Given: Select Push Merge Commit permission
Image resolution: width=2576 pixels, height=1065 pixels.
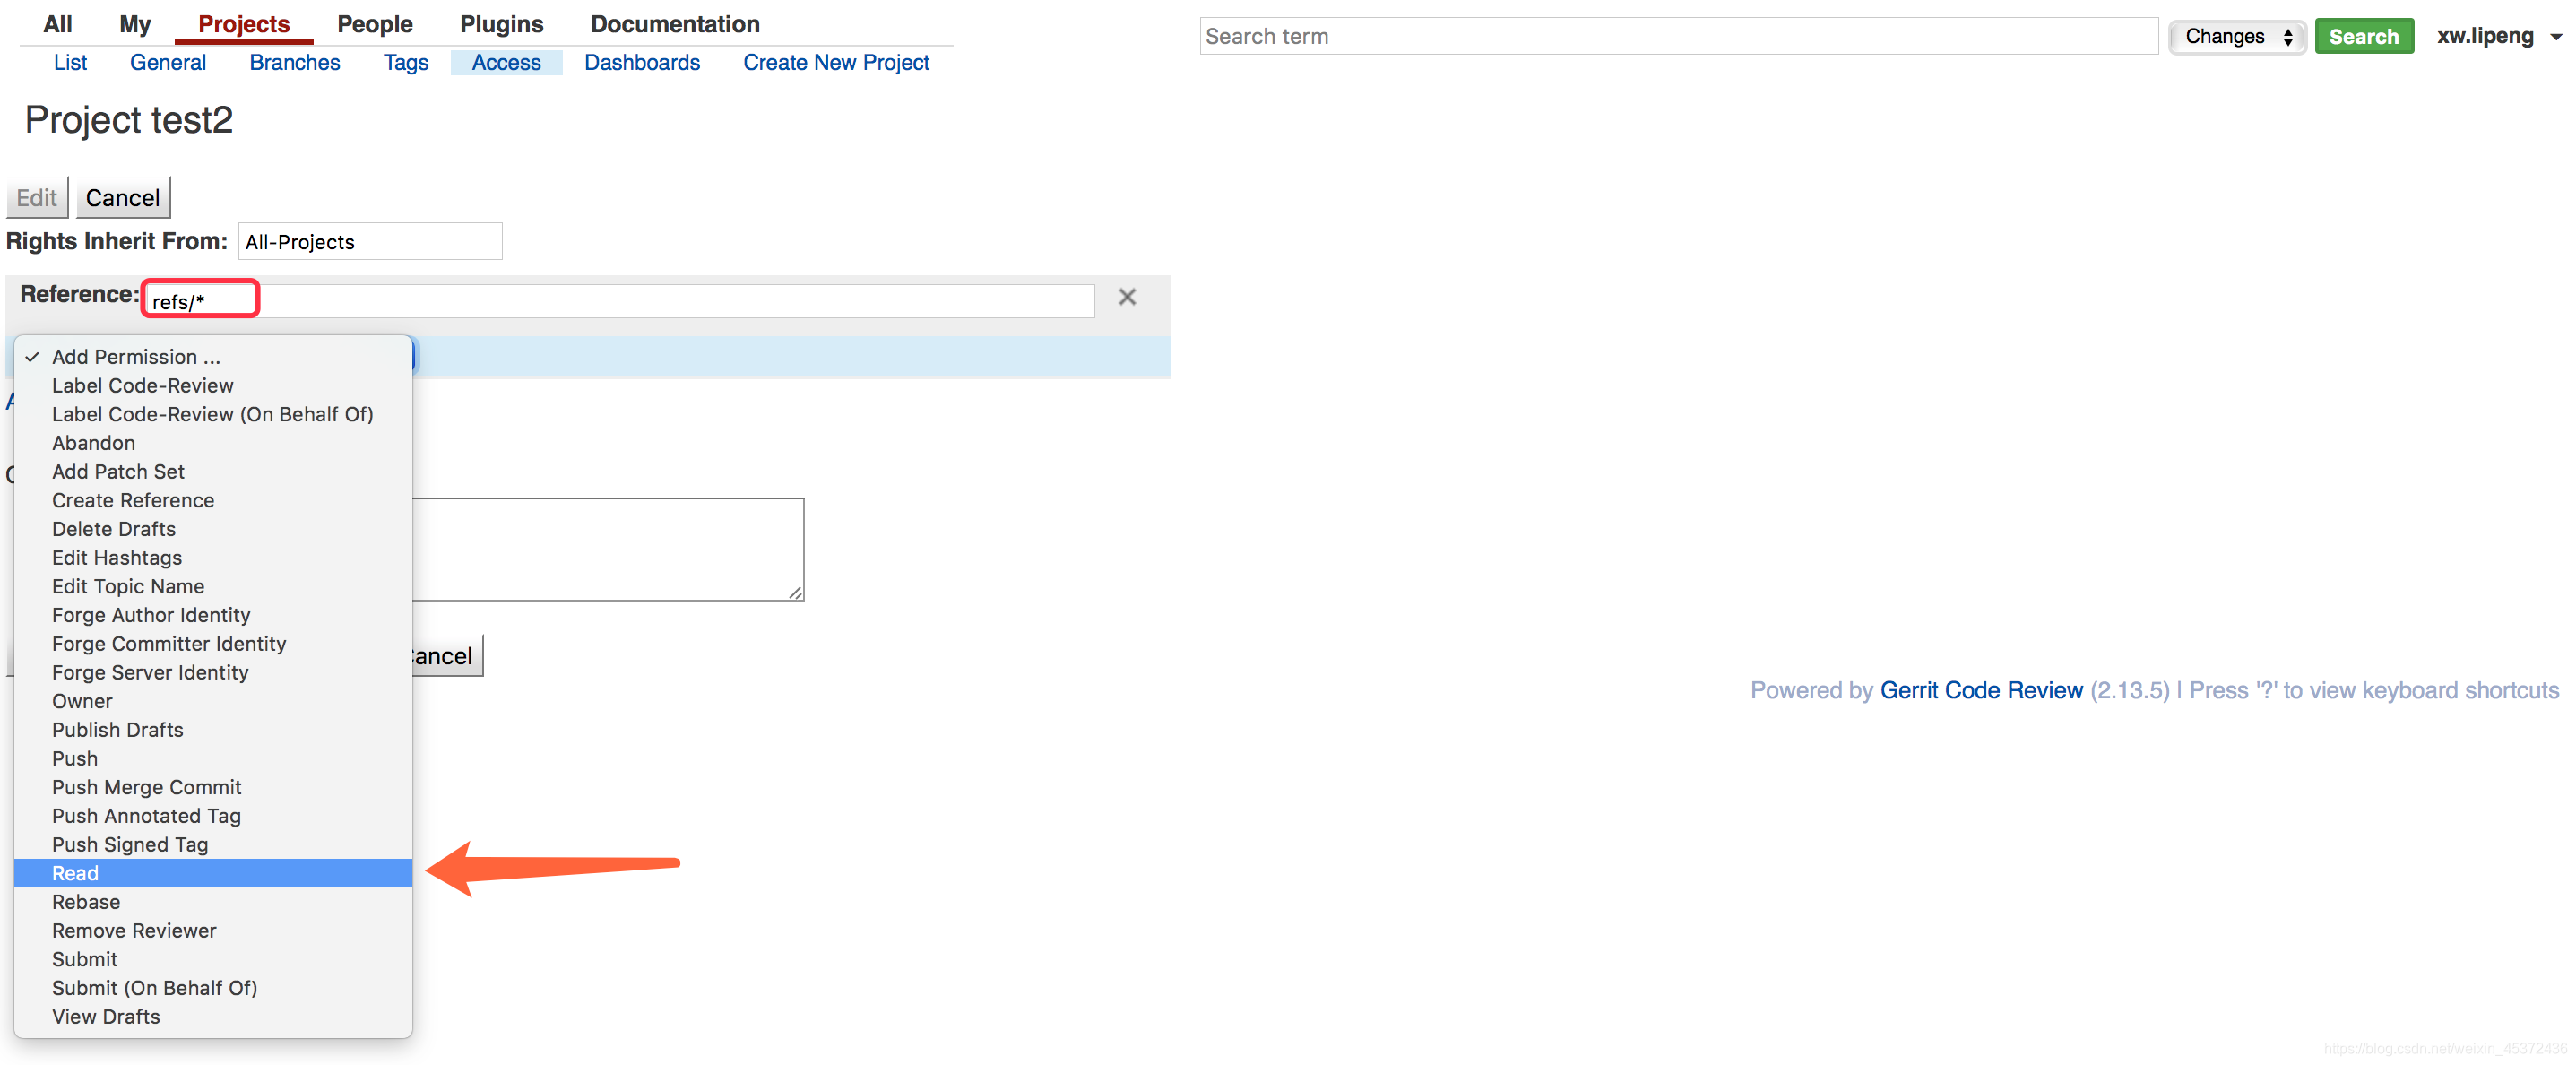Looking at the screenshot, I should pyautogui.click(x=146, y=787).
